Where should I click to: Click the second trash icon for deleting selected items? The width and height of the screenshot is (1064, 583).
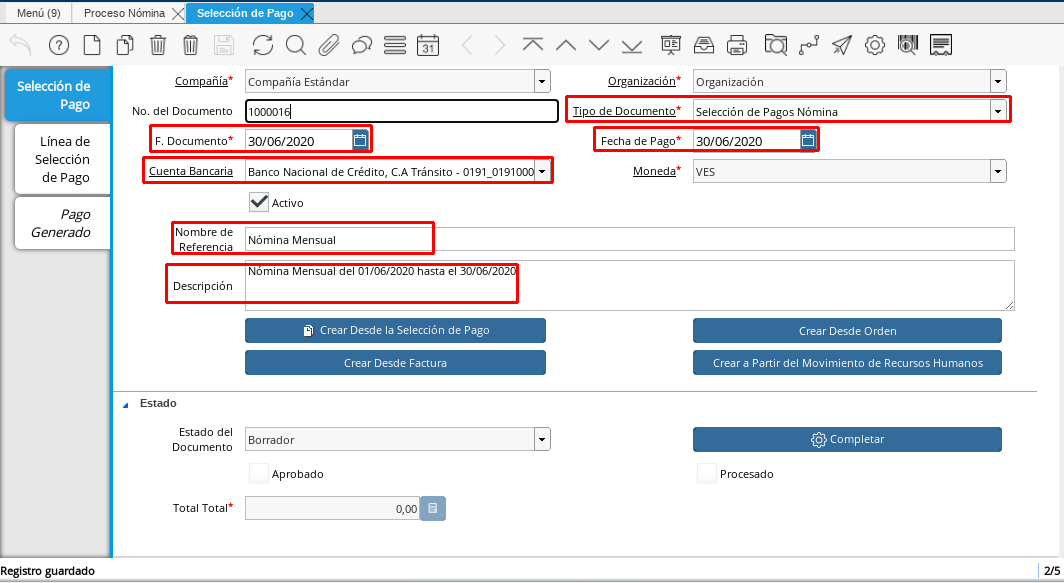pos(191,45)
